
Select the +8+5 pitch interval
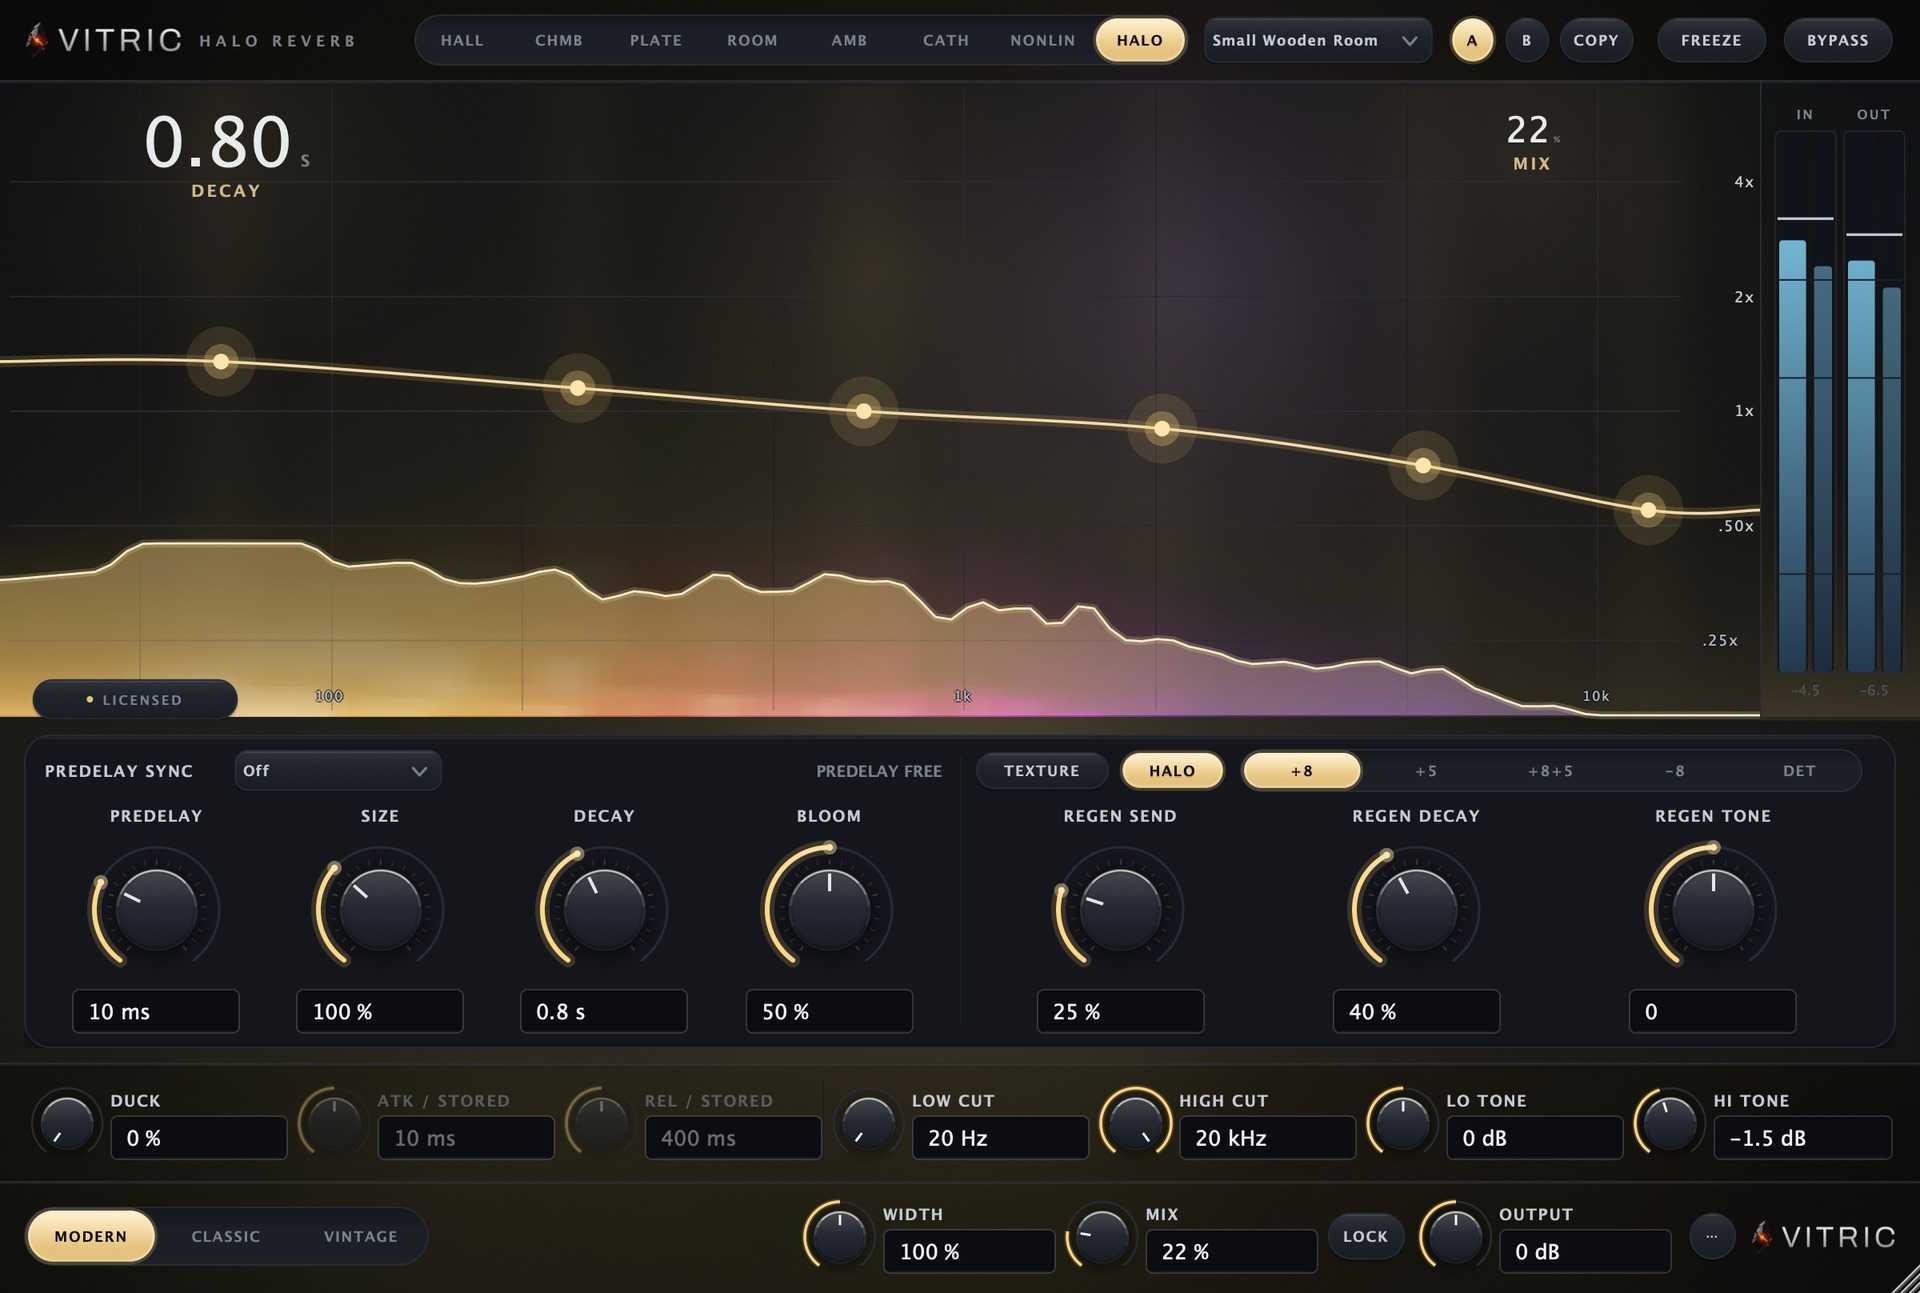1550,771
